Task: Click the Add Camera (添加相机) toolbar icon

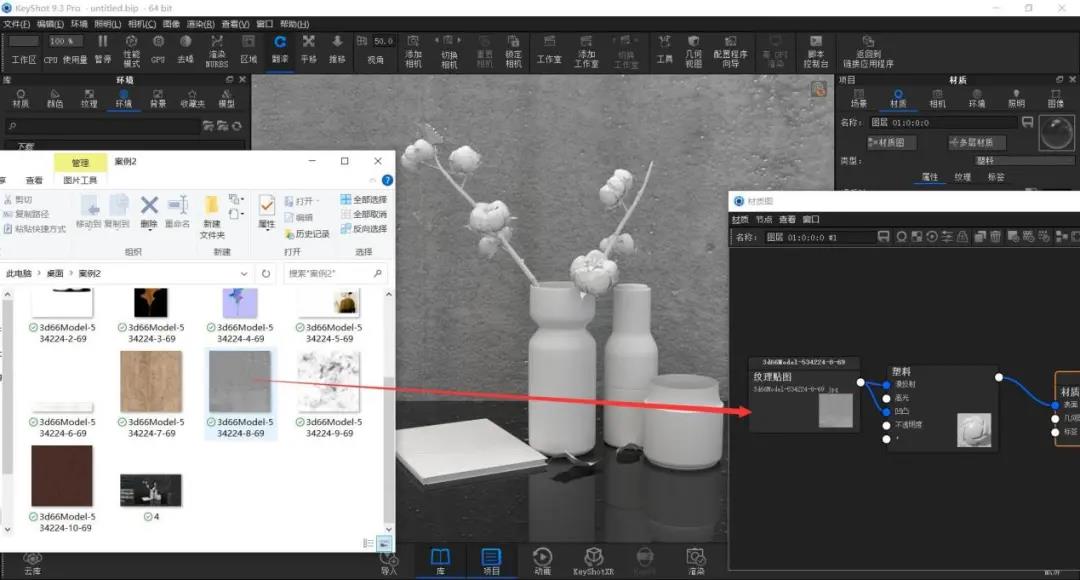Action: 413,51
